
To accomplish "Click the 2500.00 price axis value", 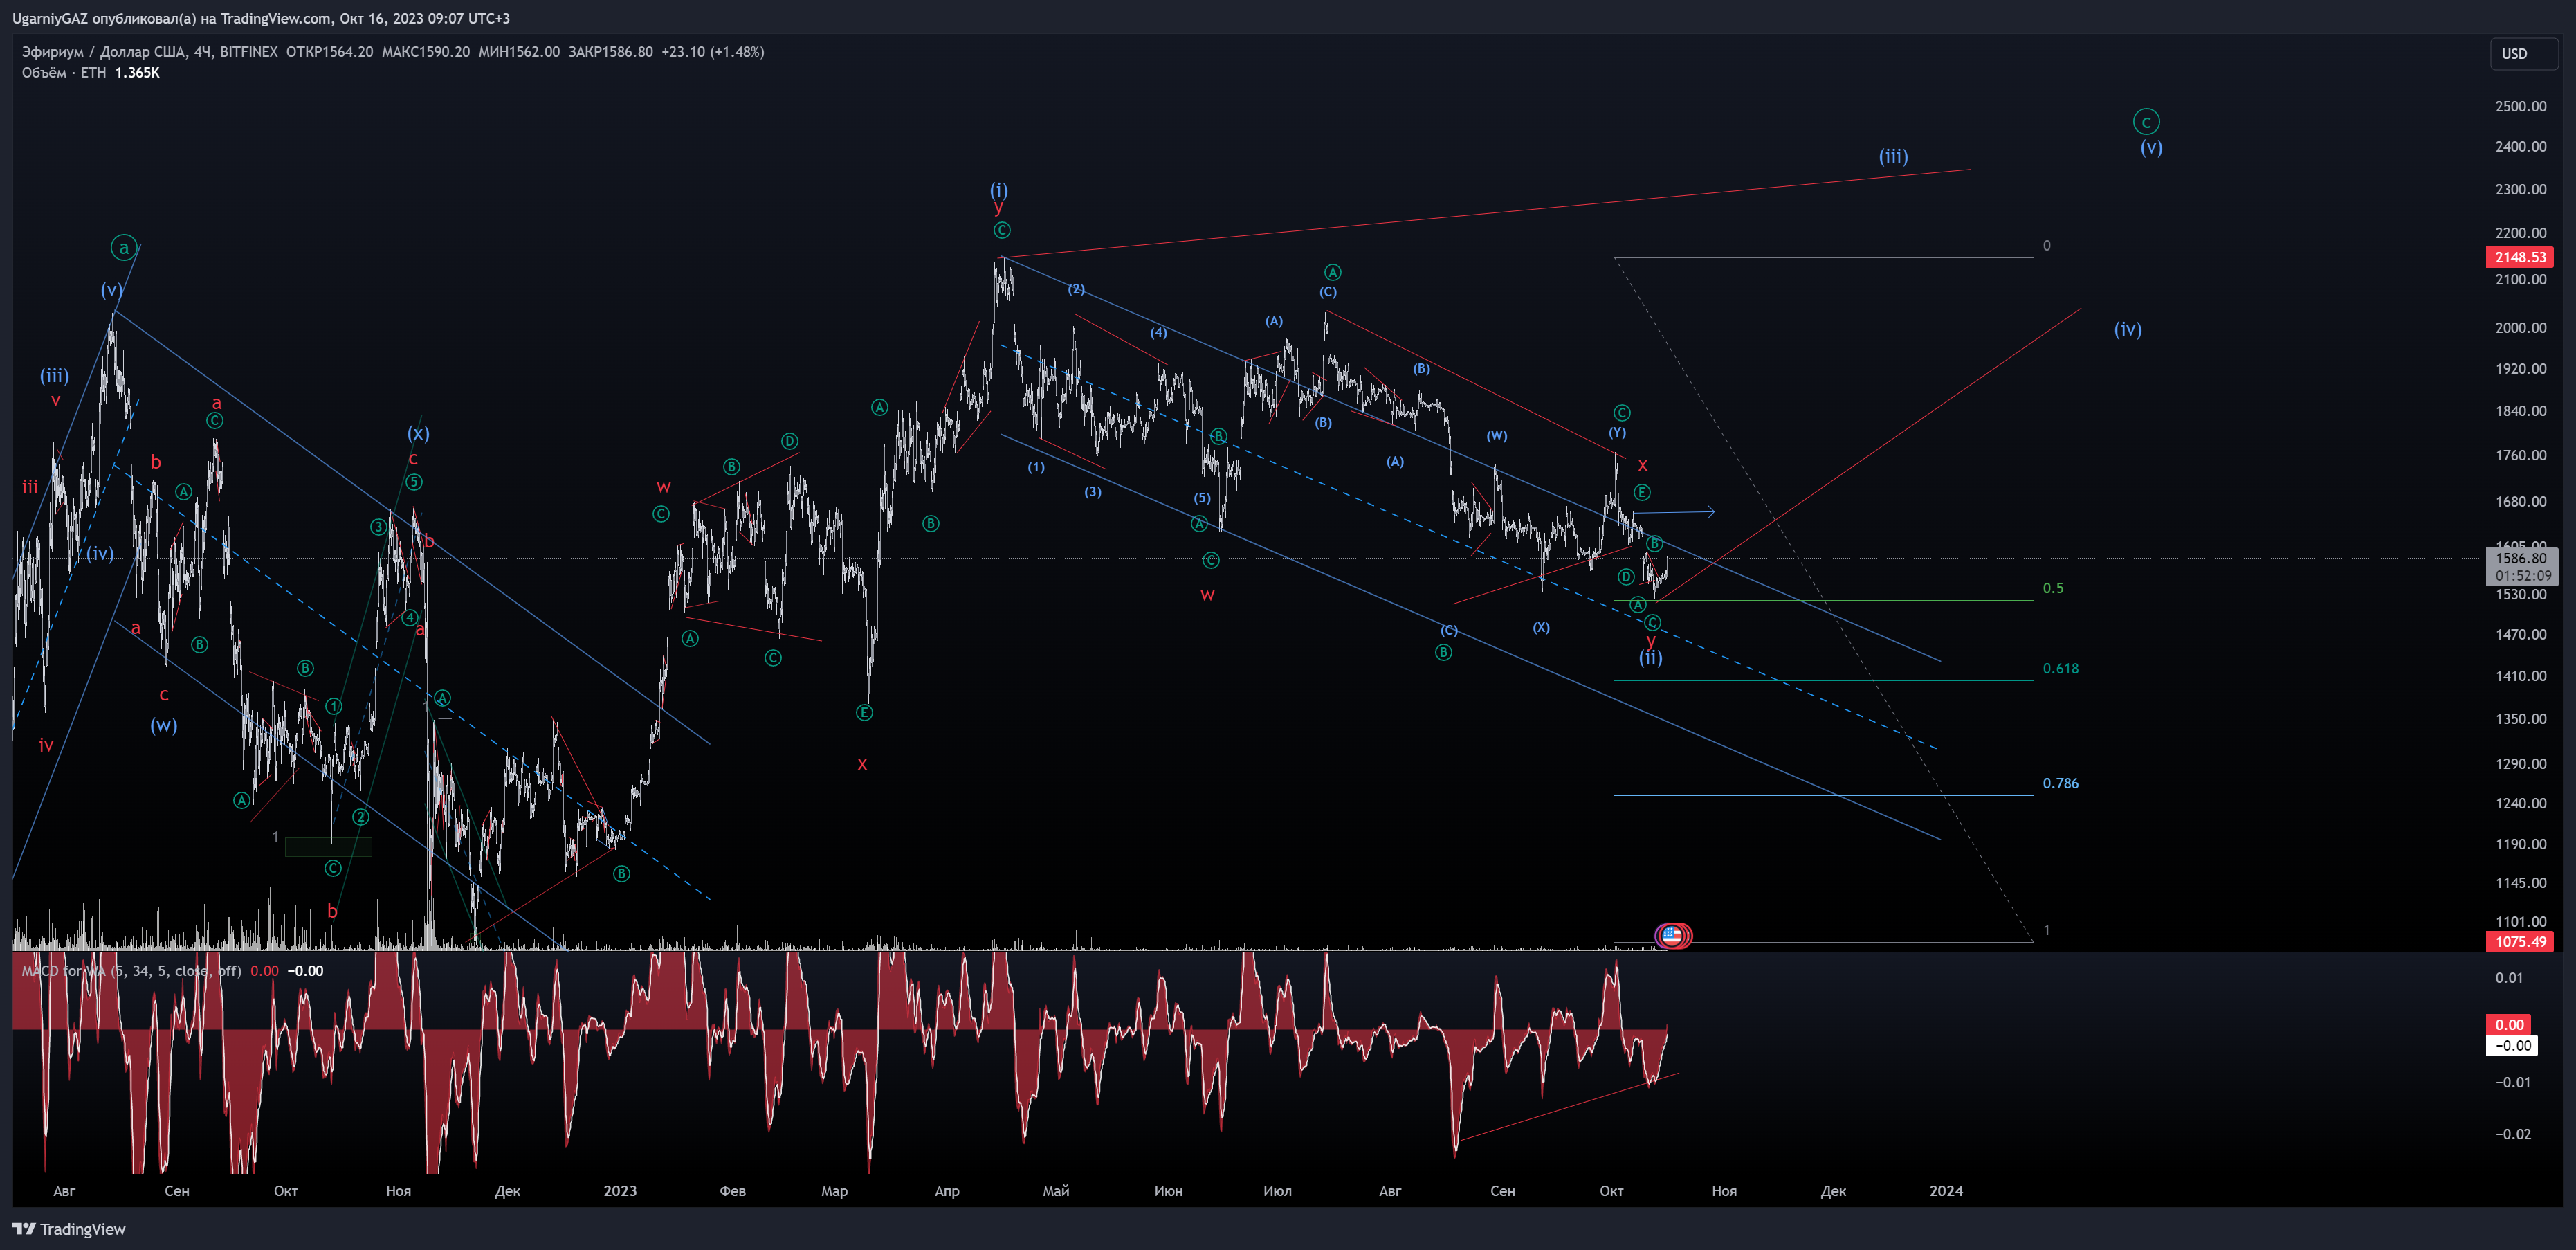I will click(2520, 106).
